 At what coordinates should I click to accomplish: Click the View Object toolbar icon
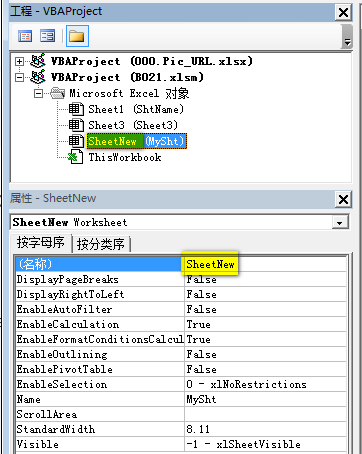(47, 36)
